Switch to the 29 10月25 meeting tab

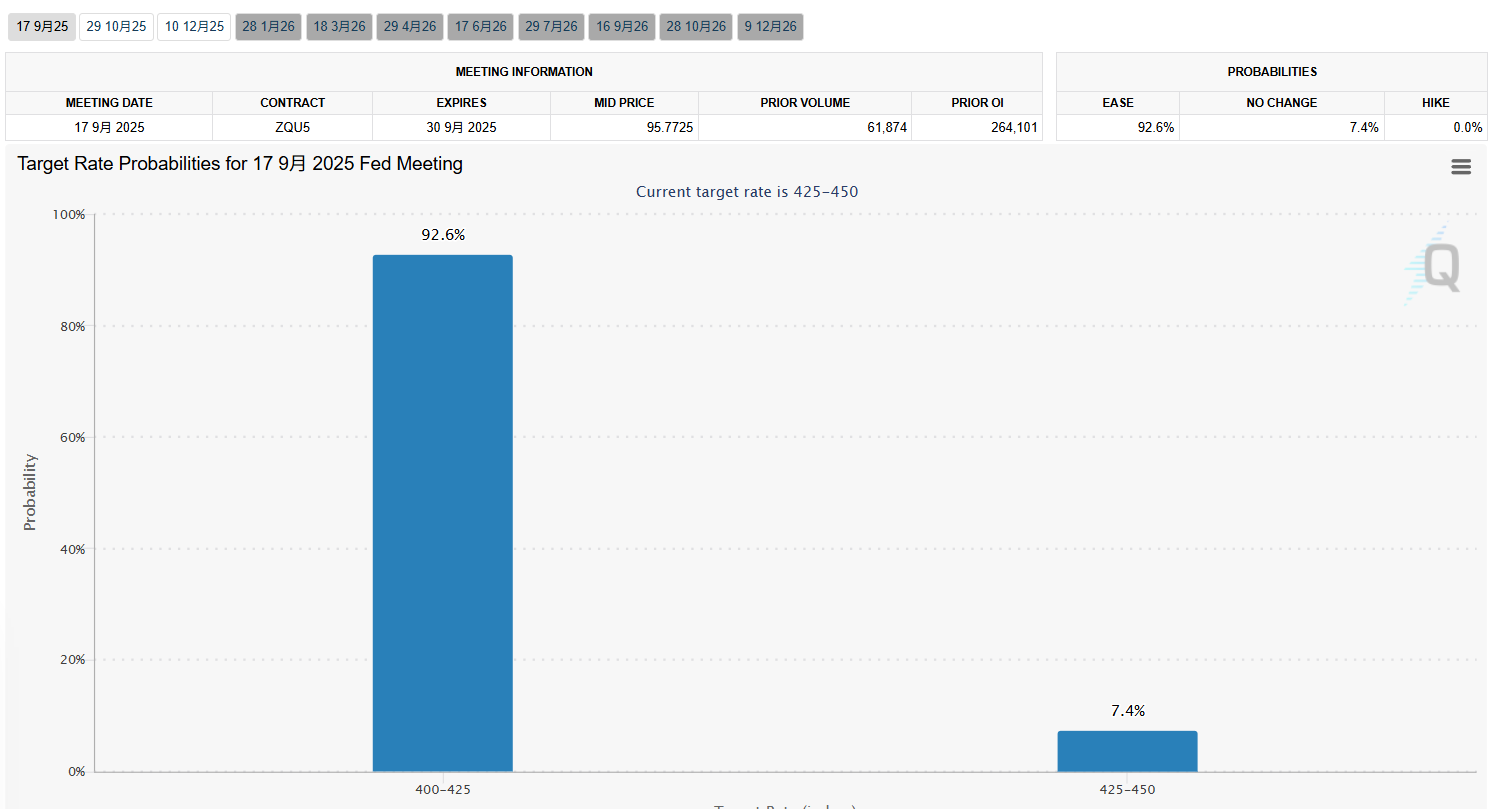116,27
